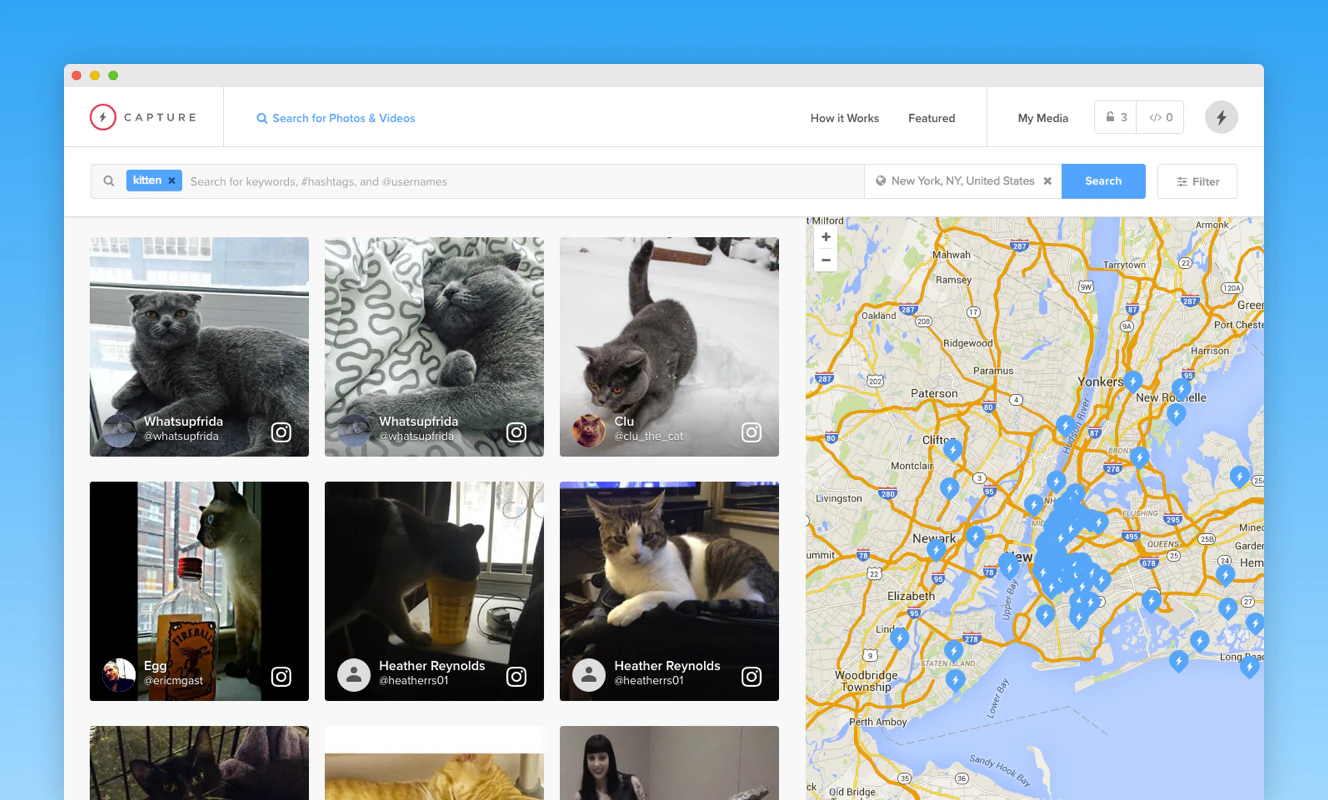Click the search icon beside Search for Photos
The height and width of the screenshot is (800, 1328).
point(262,118)
